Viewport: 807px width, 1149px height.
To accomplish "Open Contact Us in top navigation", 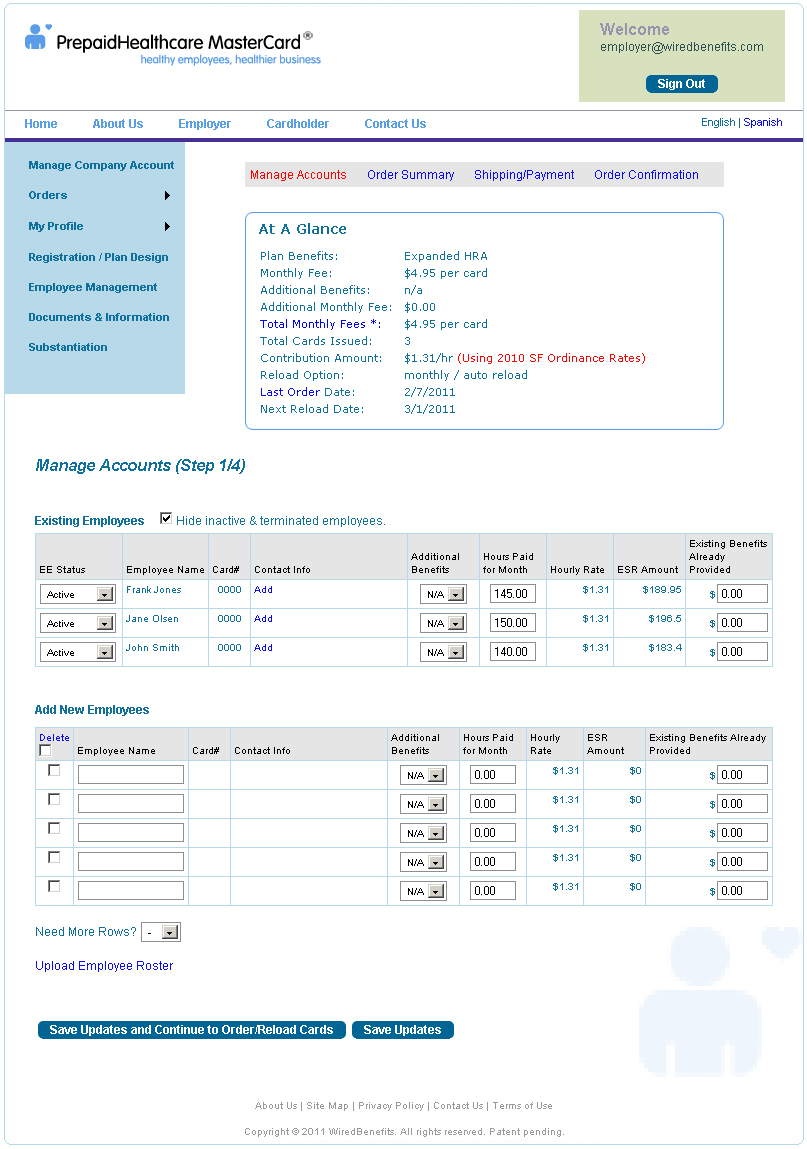I will pos(395,124).
